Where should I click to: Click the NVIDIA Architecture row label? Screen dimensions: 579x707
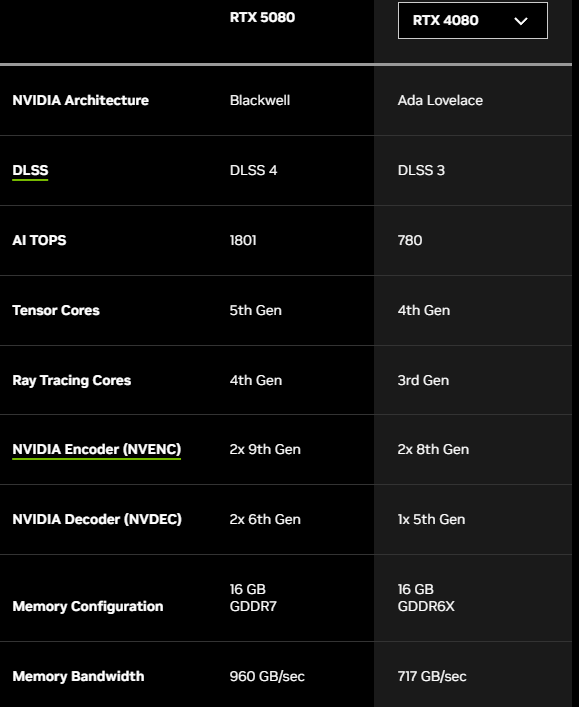(x=81, y=100)
